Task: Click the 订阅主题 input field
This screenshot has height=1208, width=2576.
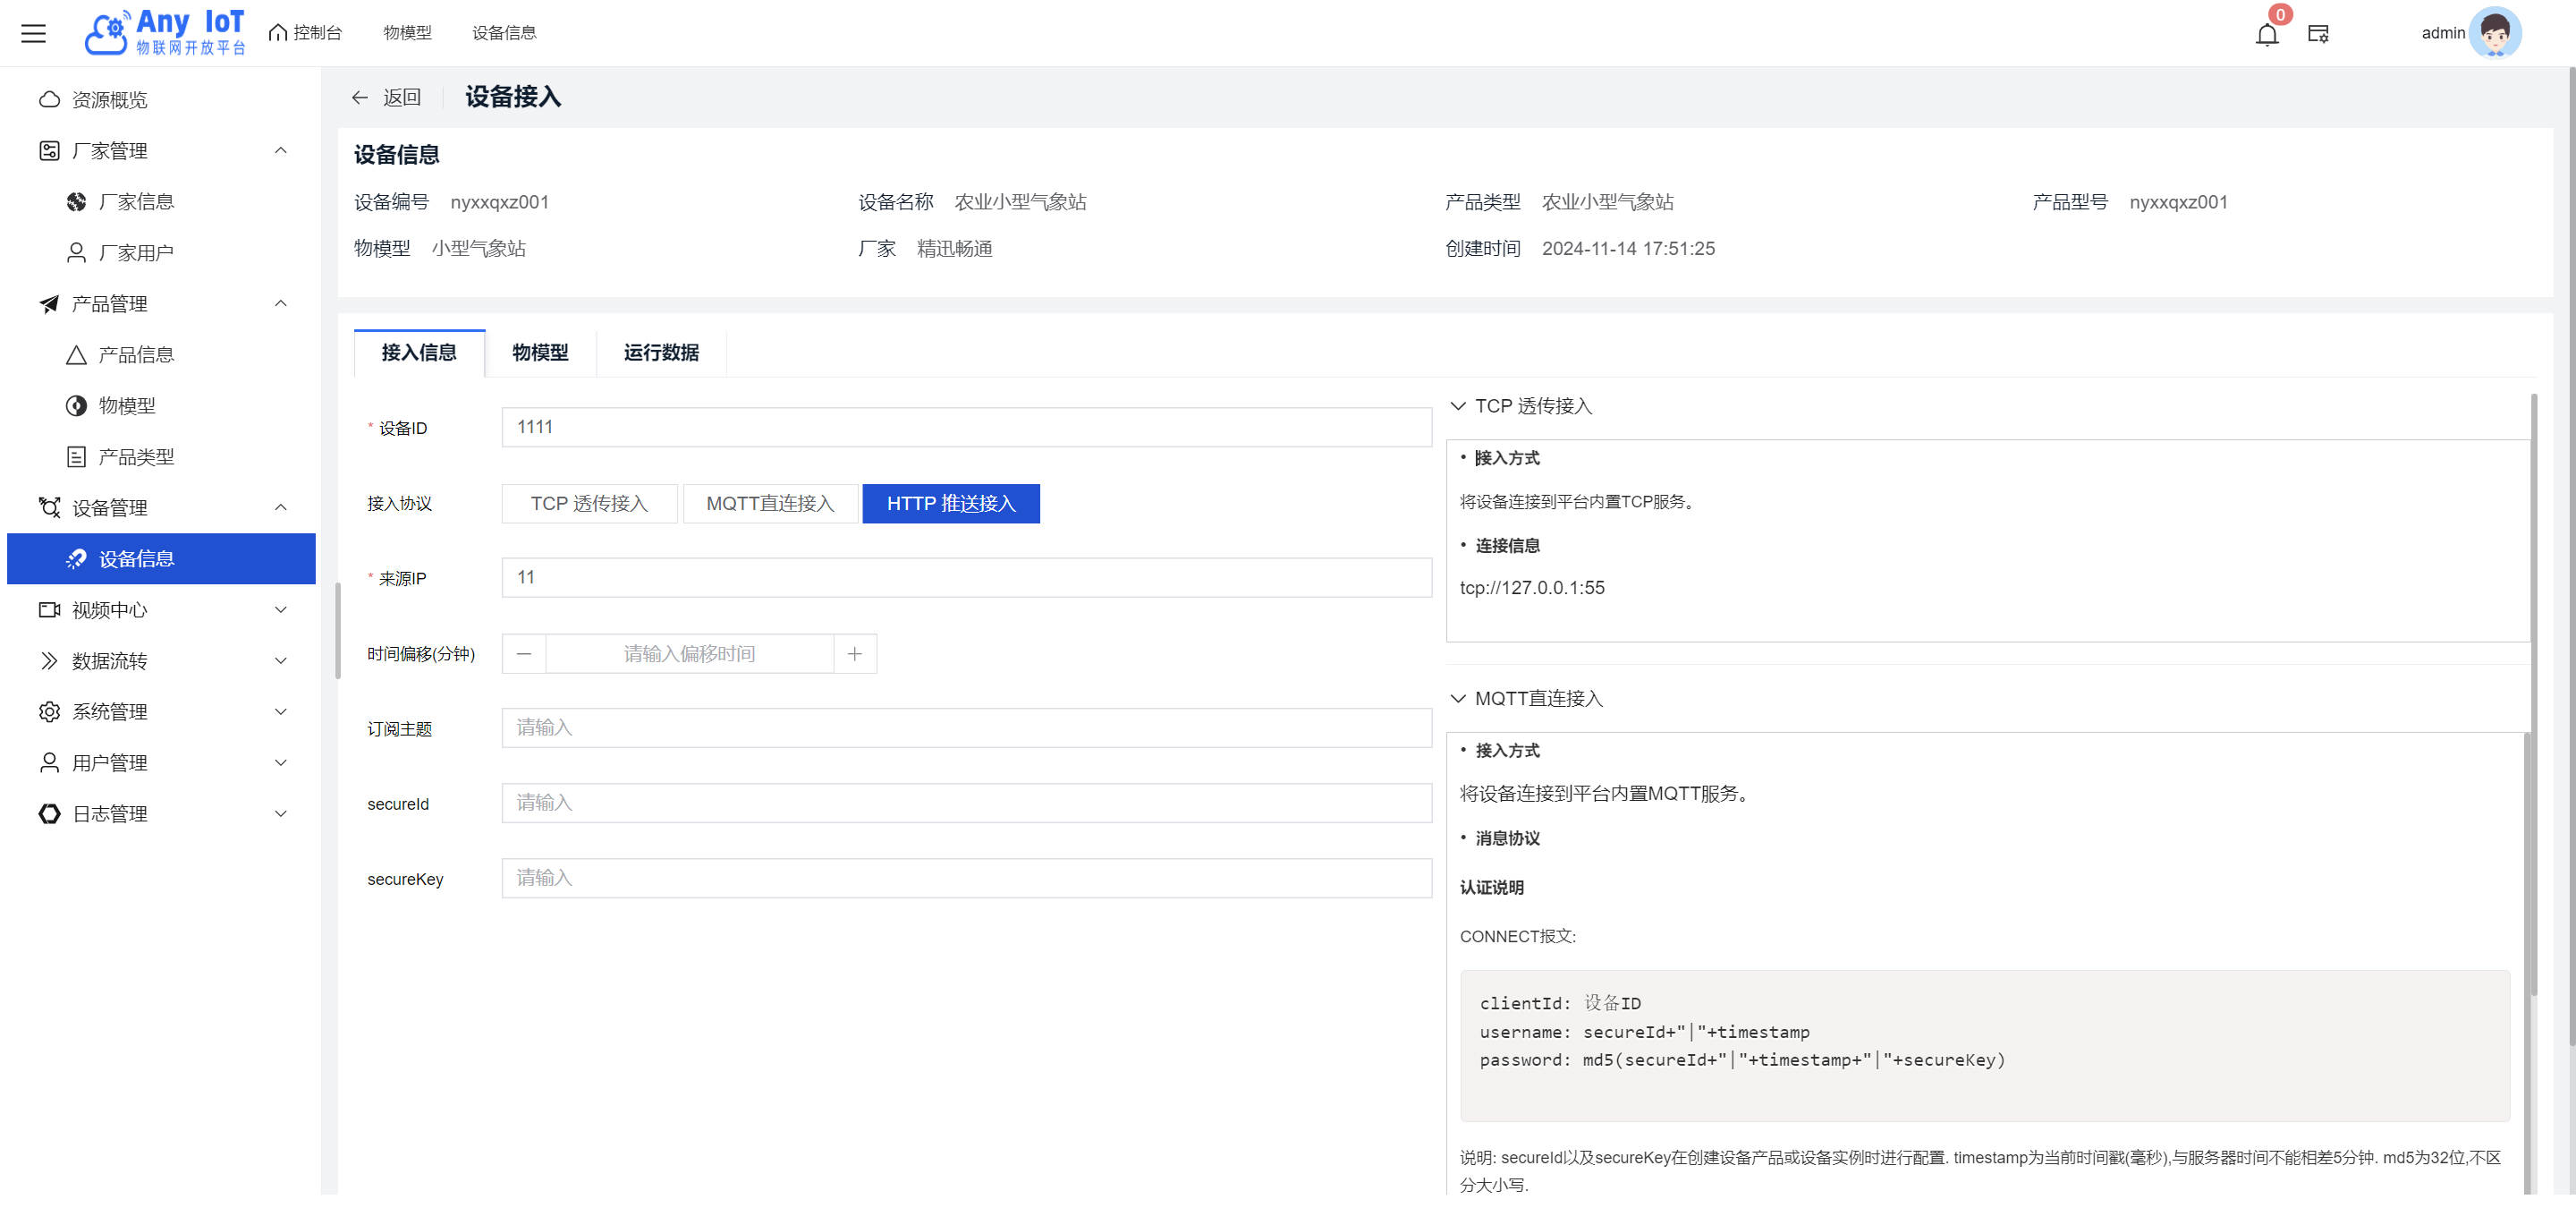Action: (966, 728)
